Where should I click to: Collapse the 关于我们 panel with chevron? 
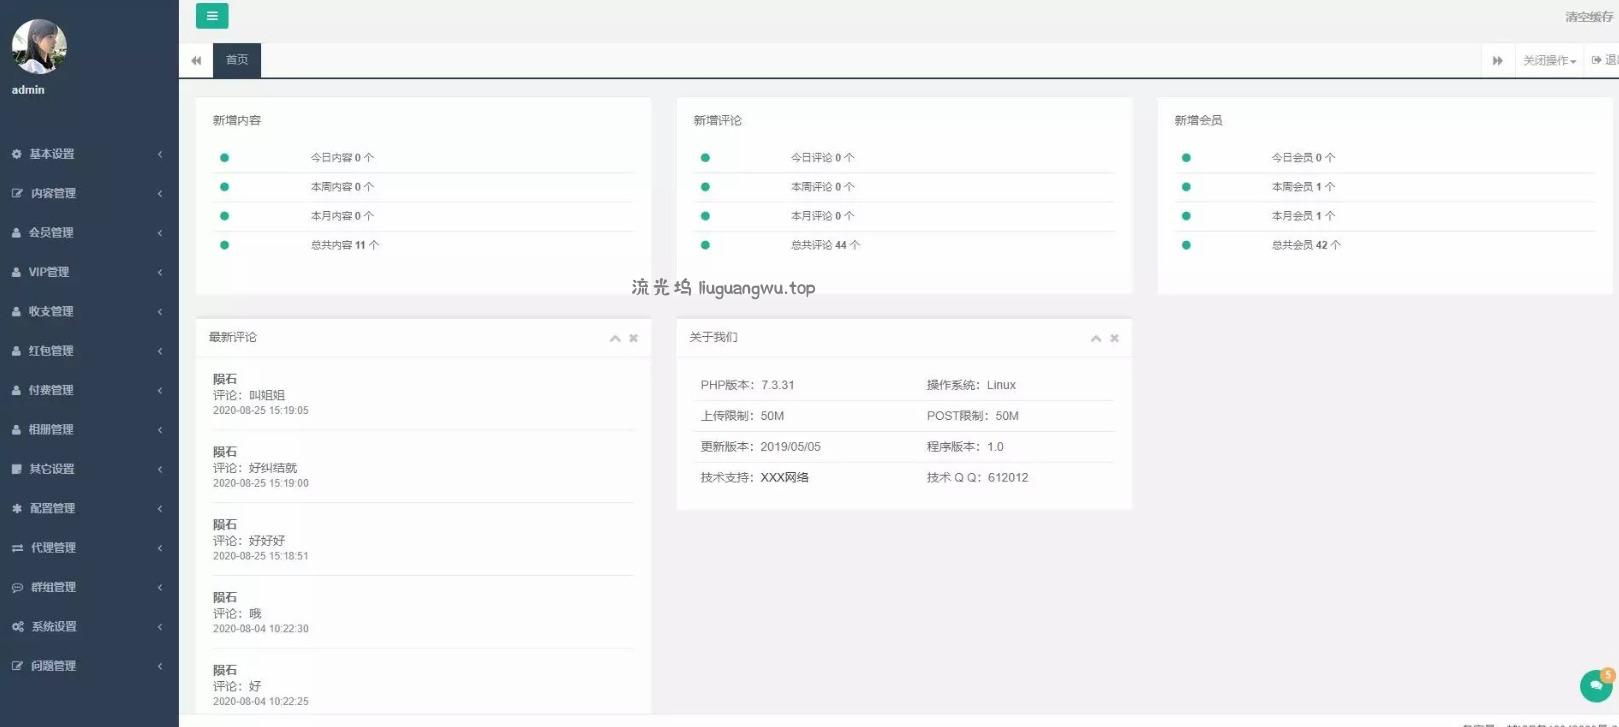pyautogui.click(x=1096, y=338)
